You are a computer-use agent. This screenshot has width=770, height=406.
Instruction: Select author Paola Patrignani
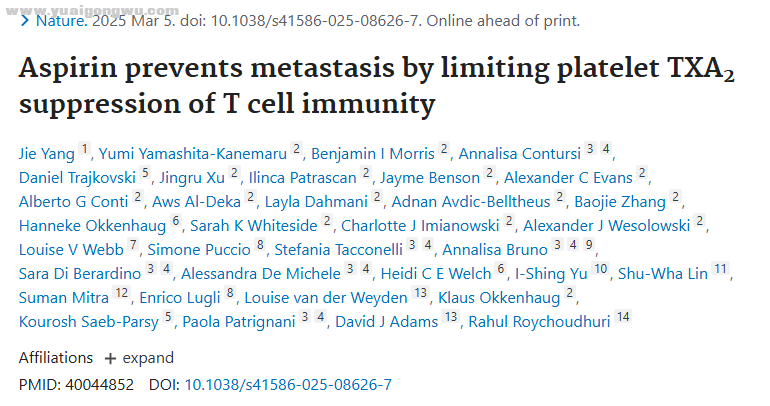click(239, 322)
